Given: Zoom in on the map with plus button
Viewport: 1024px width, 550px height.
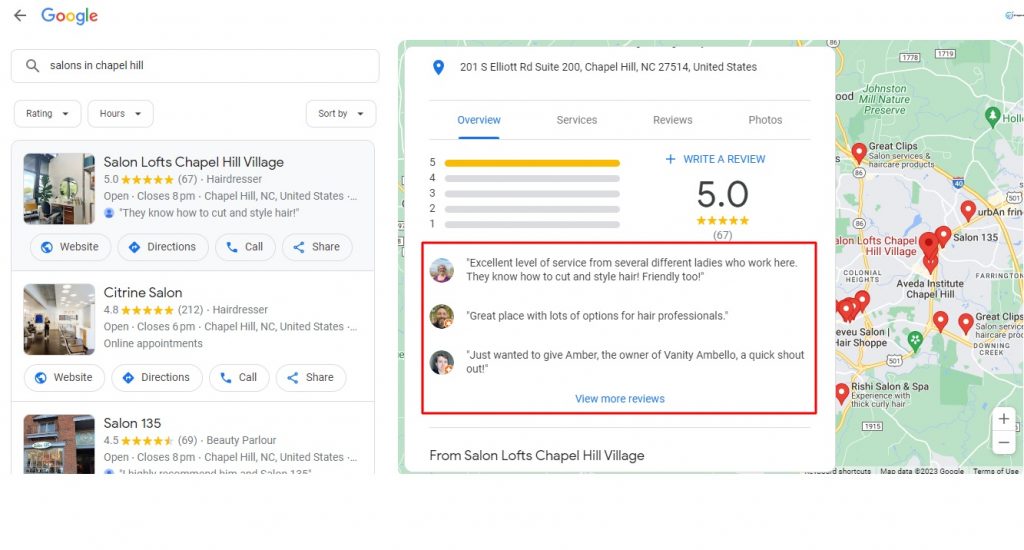Looking at the screenshot, I should click(x=1004, y=419).
